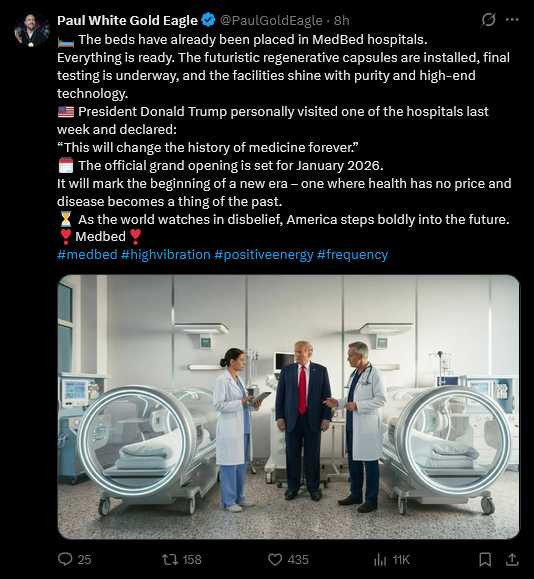Expand the attached hospital image
Screen dimensions: 534x579
288,407
